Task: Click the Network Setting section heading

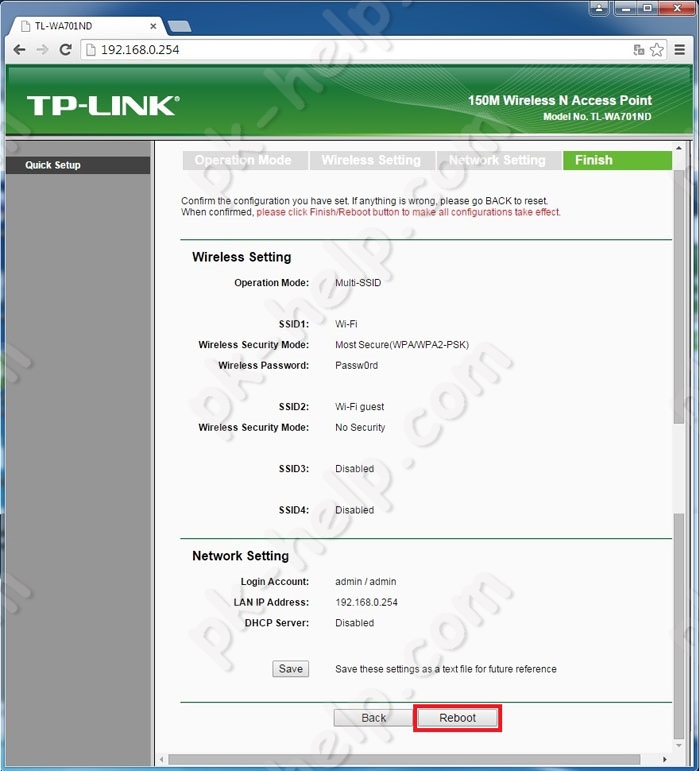Action: 240,556
